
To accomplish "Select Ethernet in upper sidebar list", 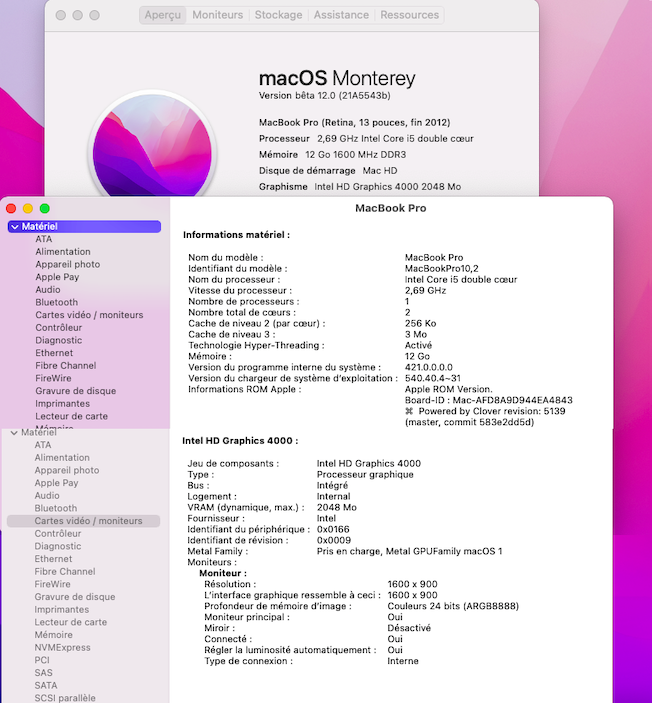I will pyautogui.click(x=54, y=353).
